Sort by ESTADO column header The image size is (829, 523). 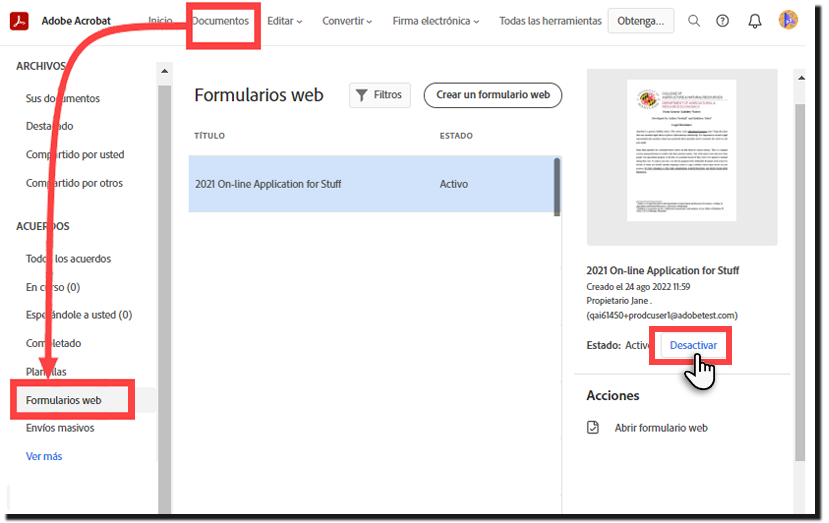456,136
